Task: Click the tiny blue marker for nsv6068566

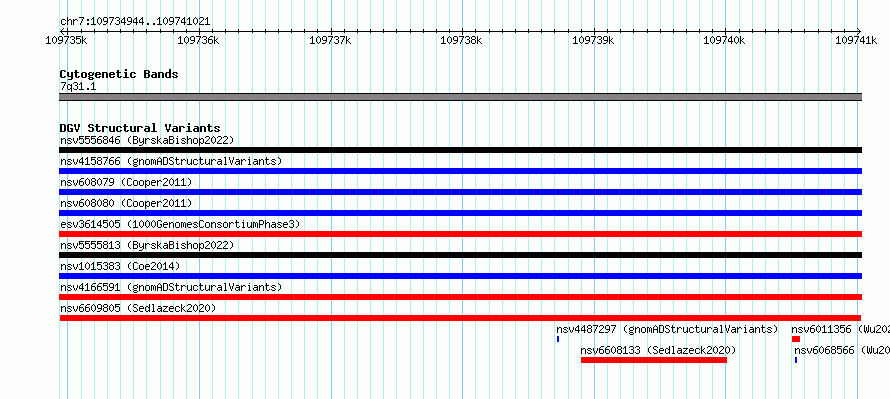Action: [796, 360]
